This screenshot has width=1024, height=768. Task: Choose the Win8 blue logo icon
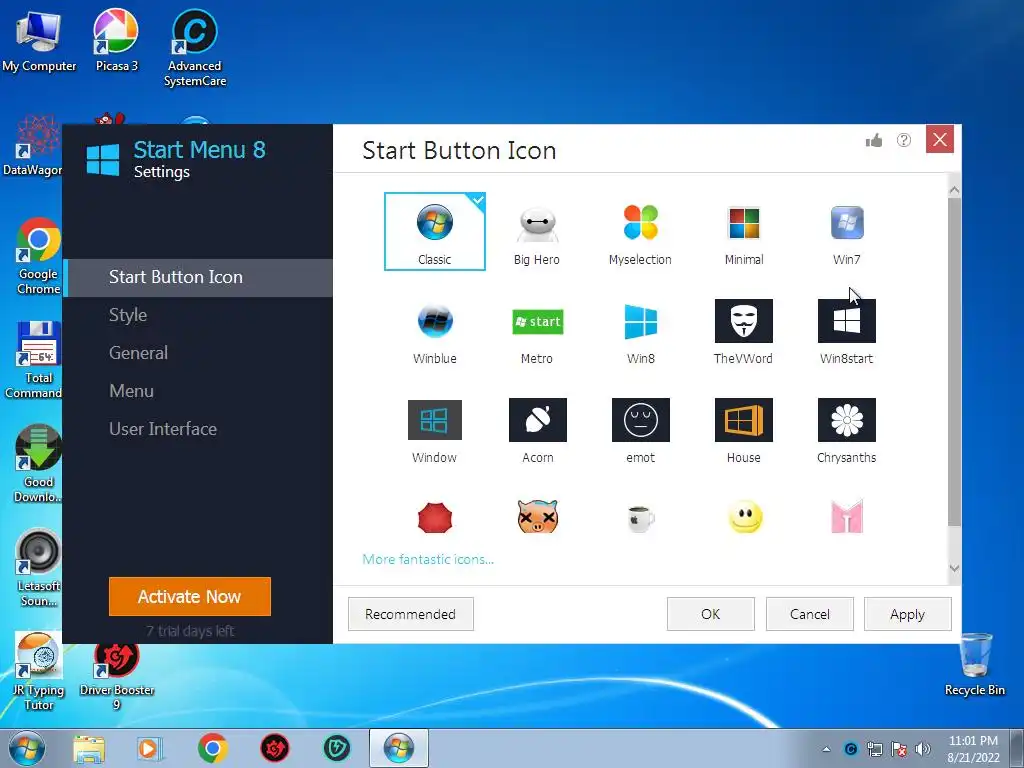640,334
